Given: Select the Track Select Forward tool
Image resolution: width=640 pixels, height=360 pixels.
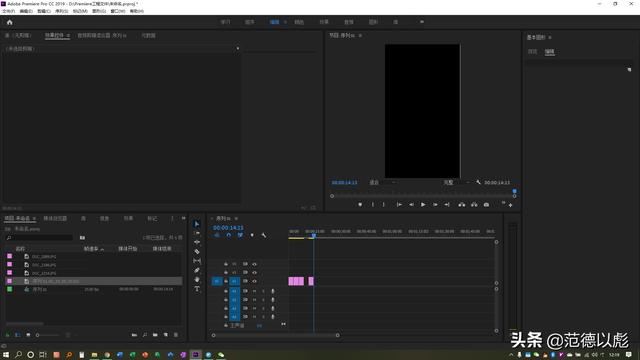Looking at the screenshot, I should coord(197,233).
